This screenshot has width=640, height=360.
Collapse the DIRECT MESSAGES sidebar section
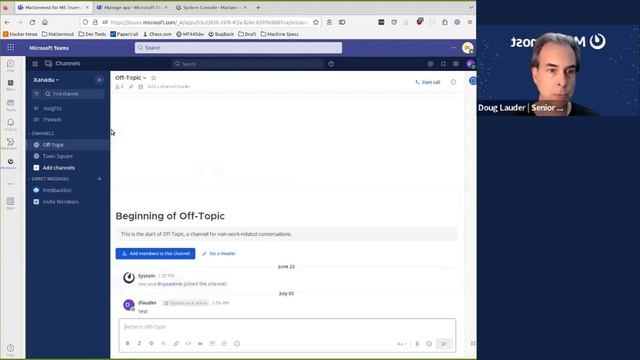[49, 179]
